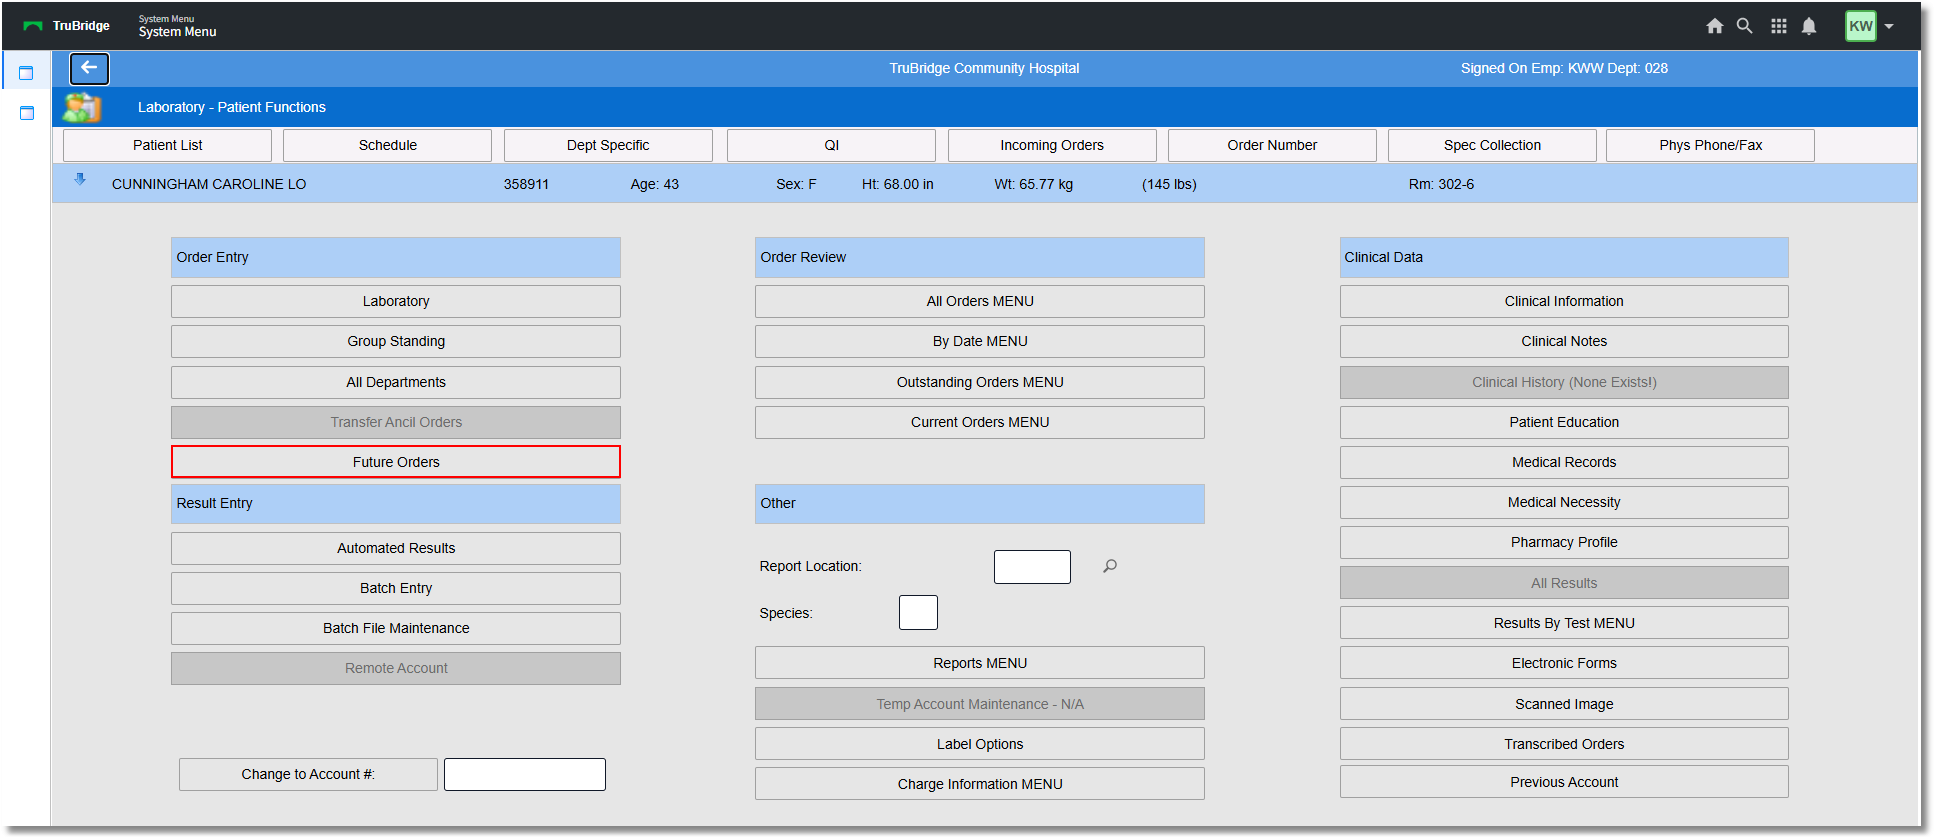This screenshot has width=1935, height=840.
Task: Open Medical Necessity
Action: click(1564, 502)
